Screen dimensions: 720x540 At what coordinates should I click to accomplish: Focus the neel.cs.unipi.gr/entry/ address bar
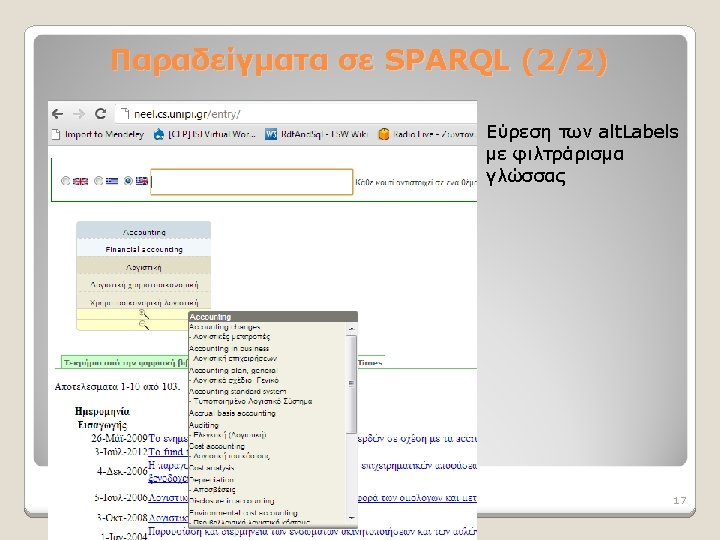pos(294,114)
